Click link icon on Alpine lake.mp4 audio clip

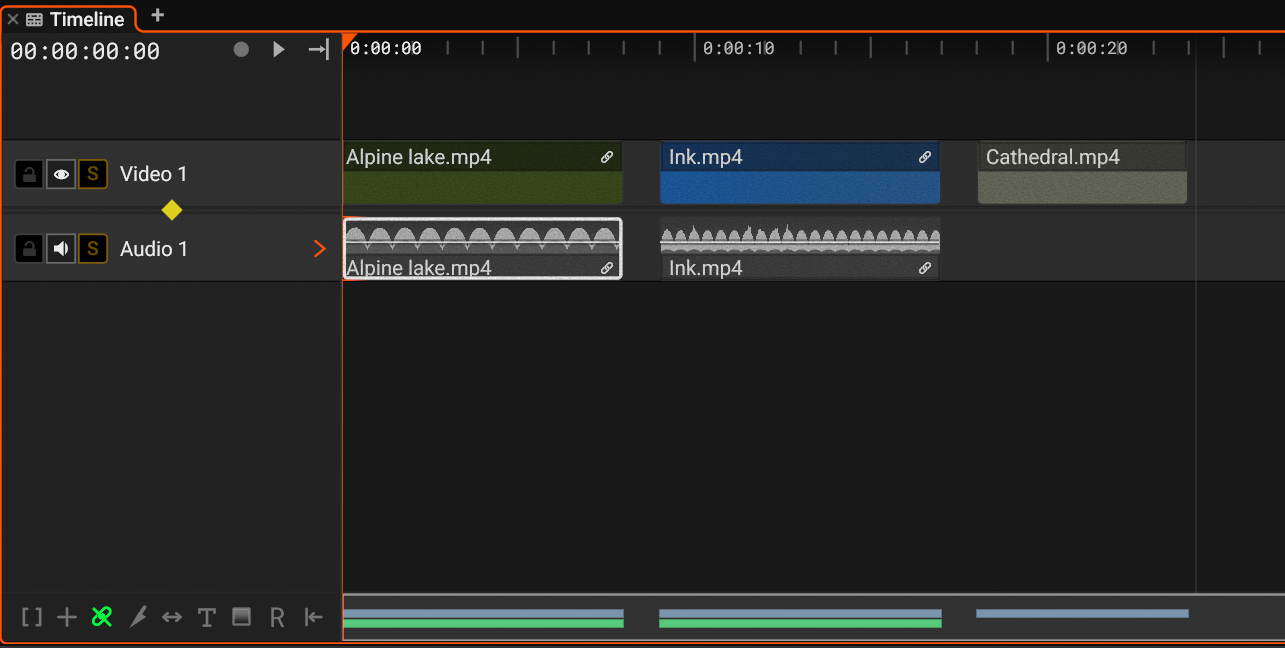click(x=607, y=268)
